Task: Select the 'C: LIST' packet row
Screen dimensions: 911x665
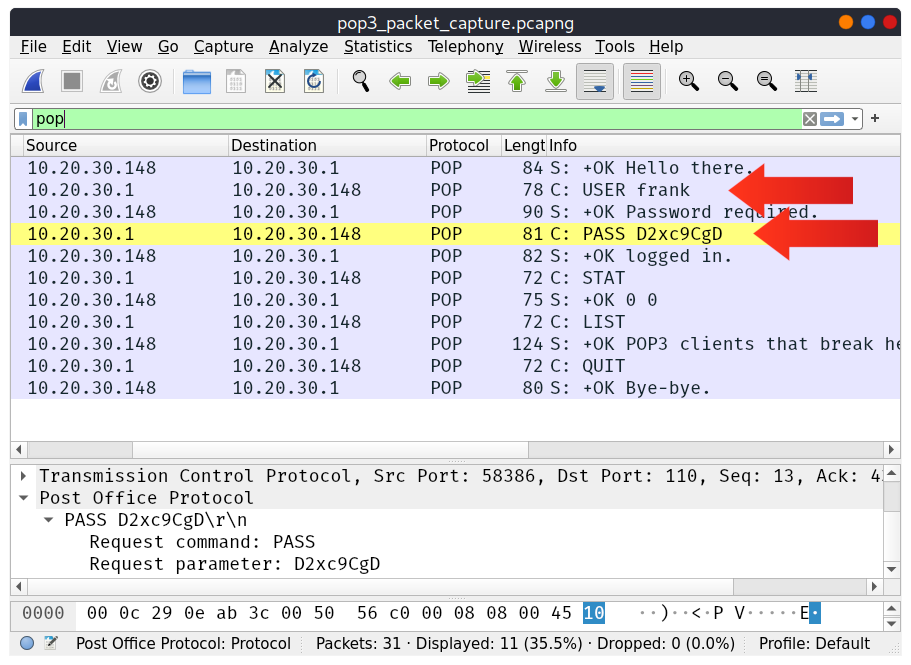Action: [x=456, y=322]
